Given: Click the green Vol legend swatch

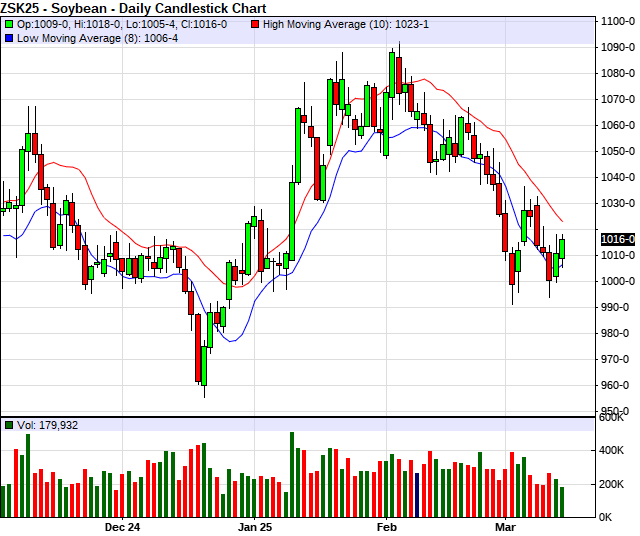Looking at the screenshot, I should pos(7,425).
